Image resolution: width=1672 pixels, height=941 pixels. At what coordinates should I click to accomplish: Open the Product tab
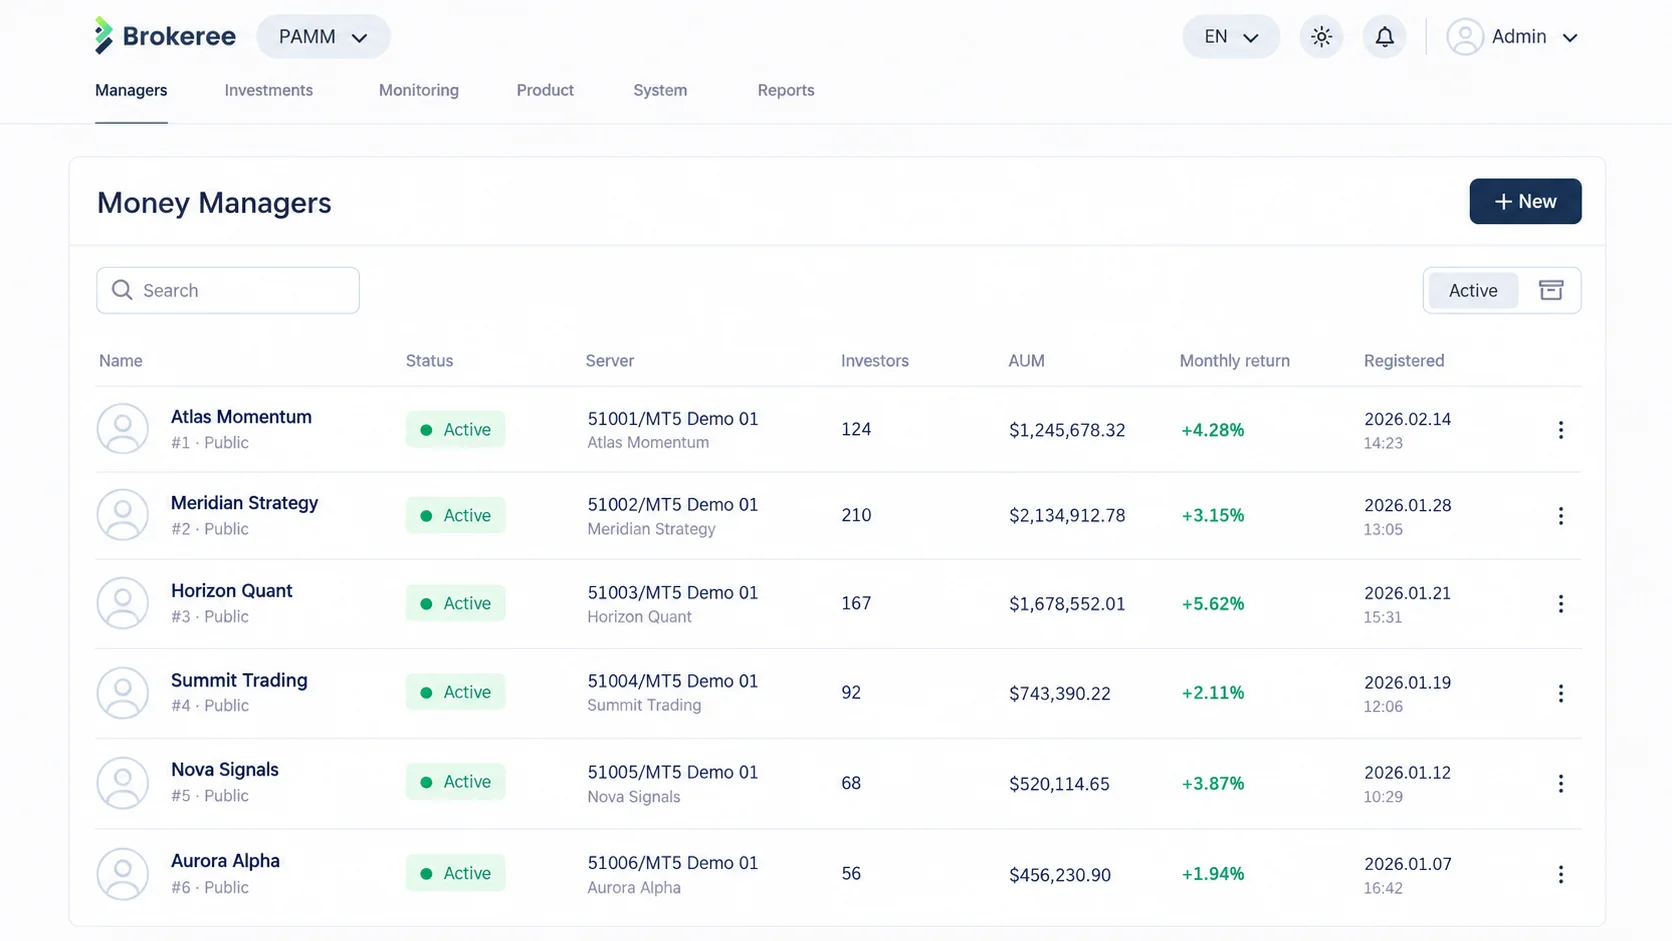pyautogui.click(x=545, y=90)
